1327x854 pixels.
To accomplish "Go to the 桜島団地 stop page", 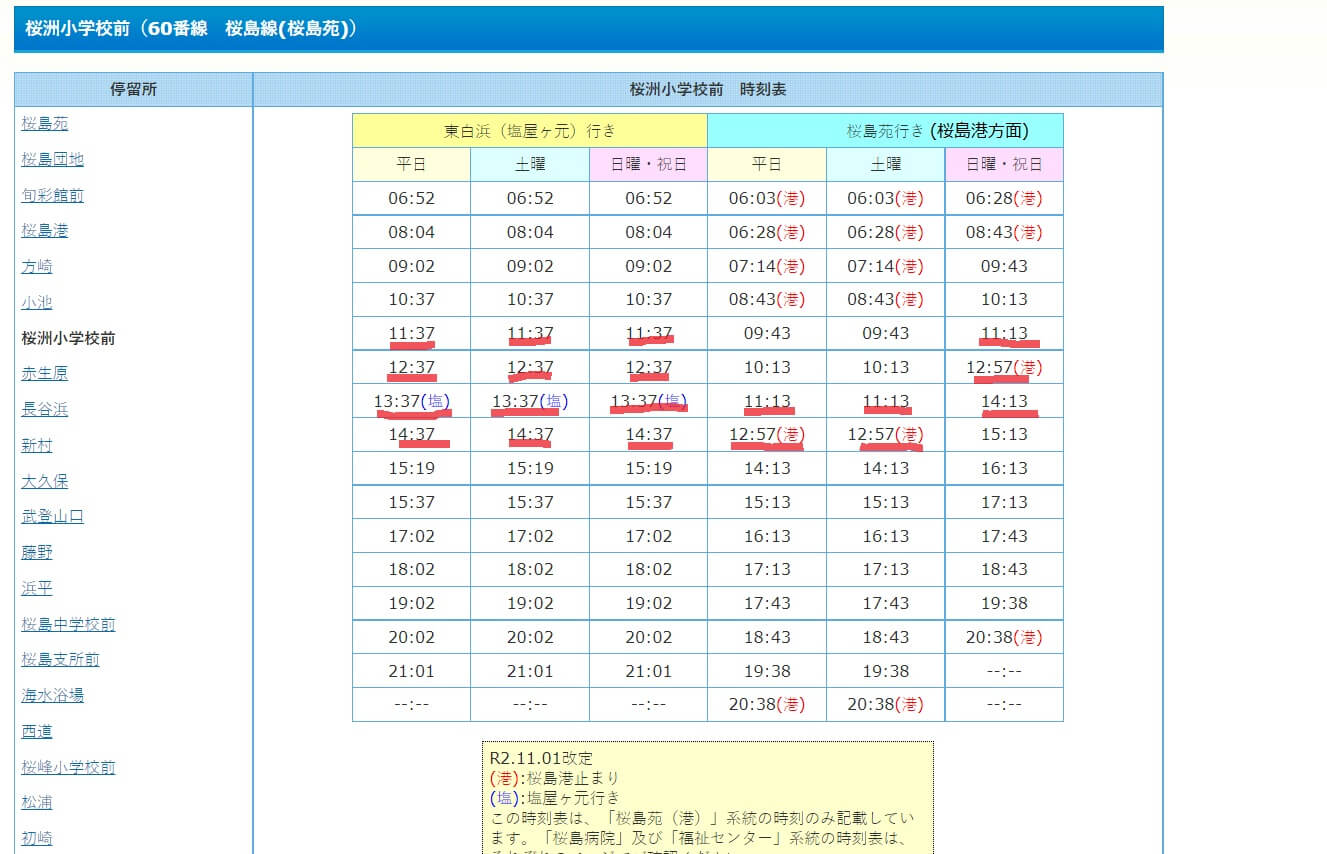I will [x=53, y=160].
